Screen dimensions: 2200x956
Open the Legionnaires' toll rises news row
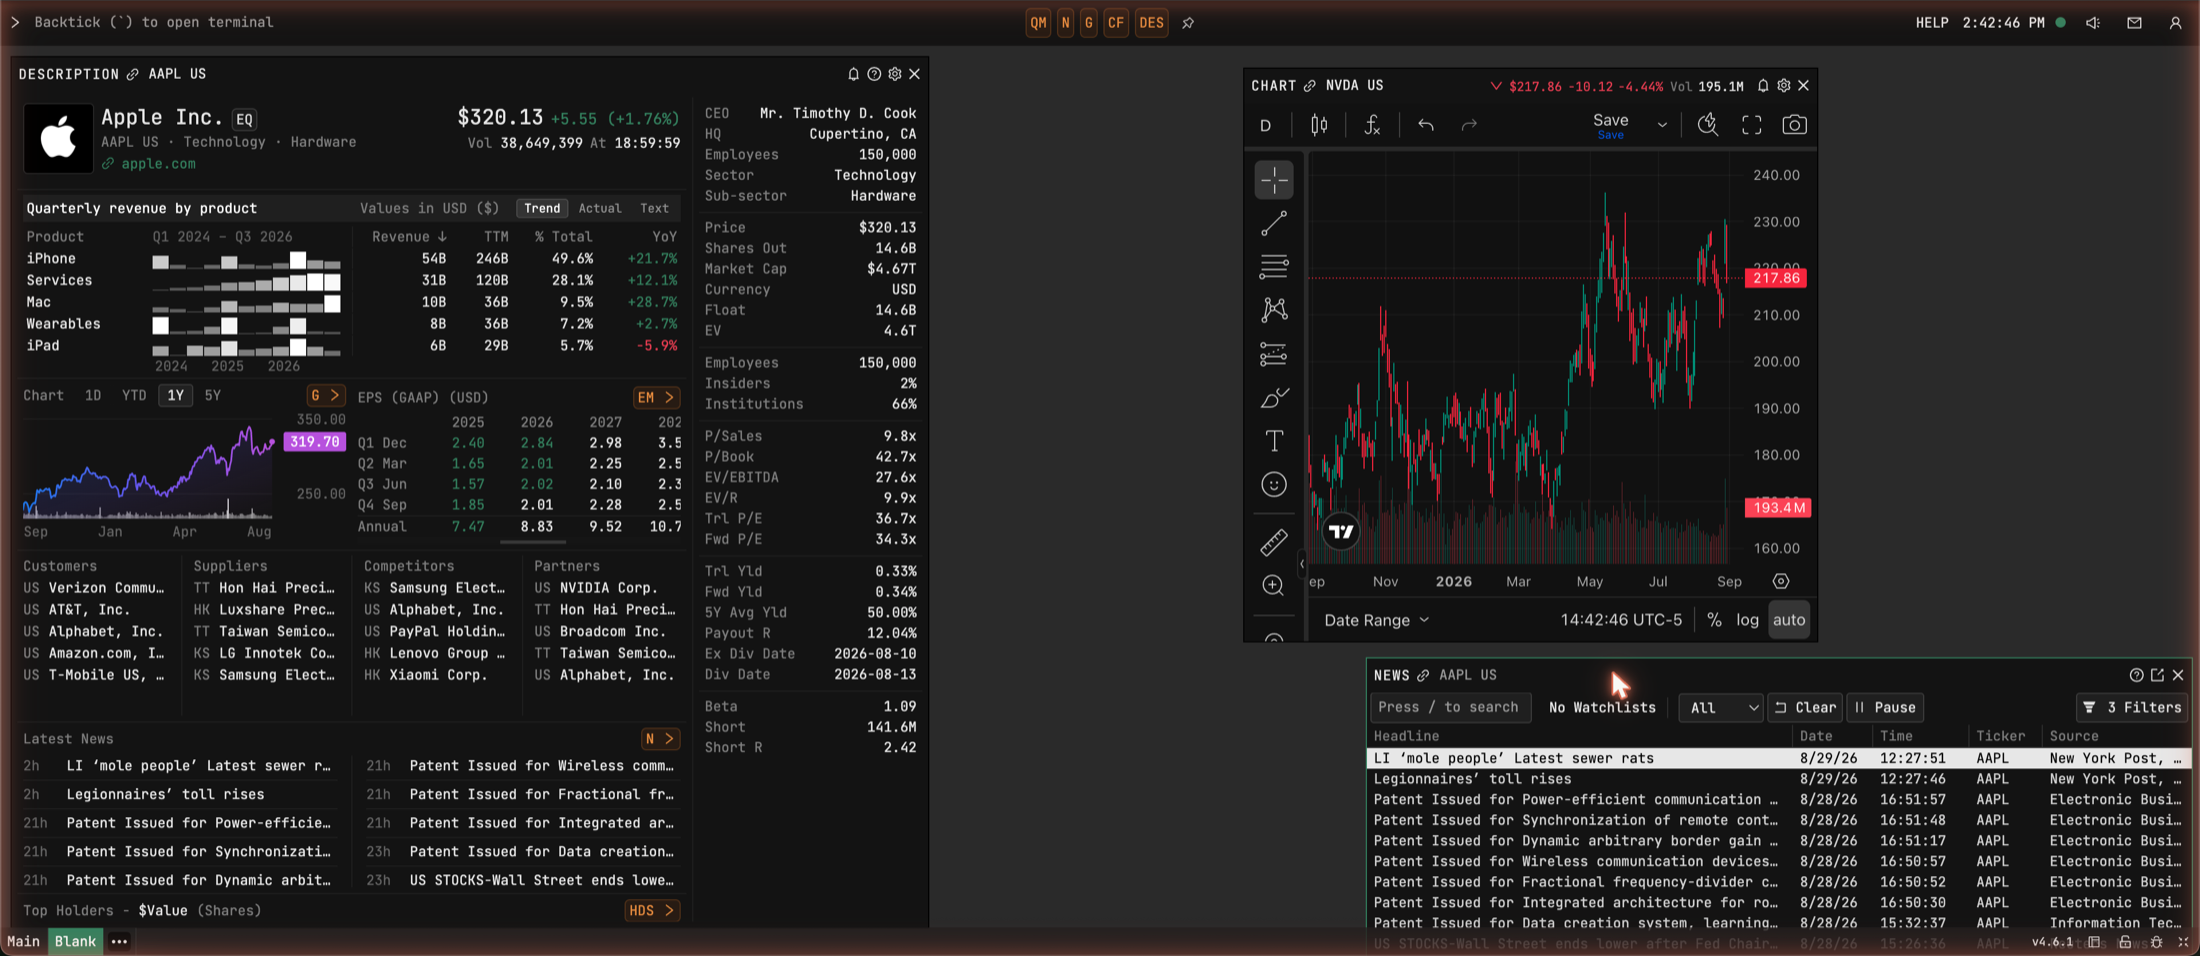(1778, 779)
